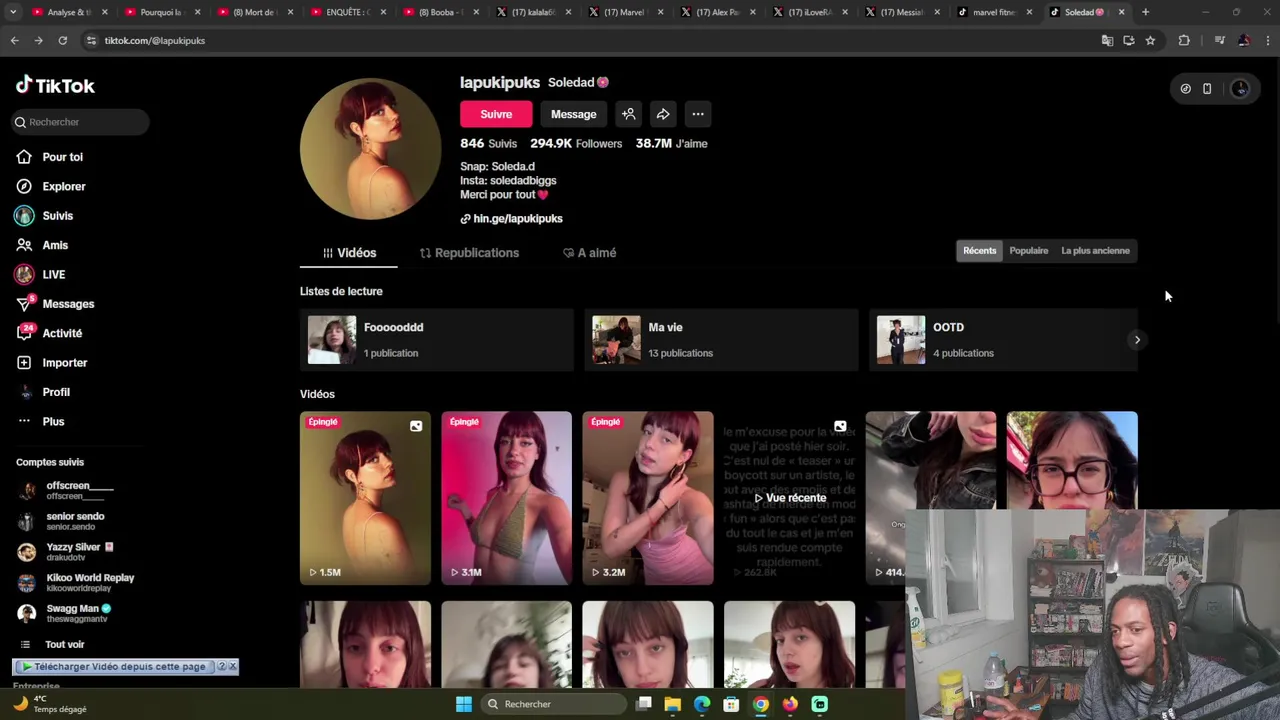The height and width of the screenshot is (720, 1280).
Task: Open the Ma vie playlist
Action: 721,340
